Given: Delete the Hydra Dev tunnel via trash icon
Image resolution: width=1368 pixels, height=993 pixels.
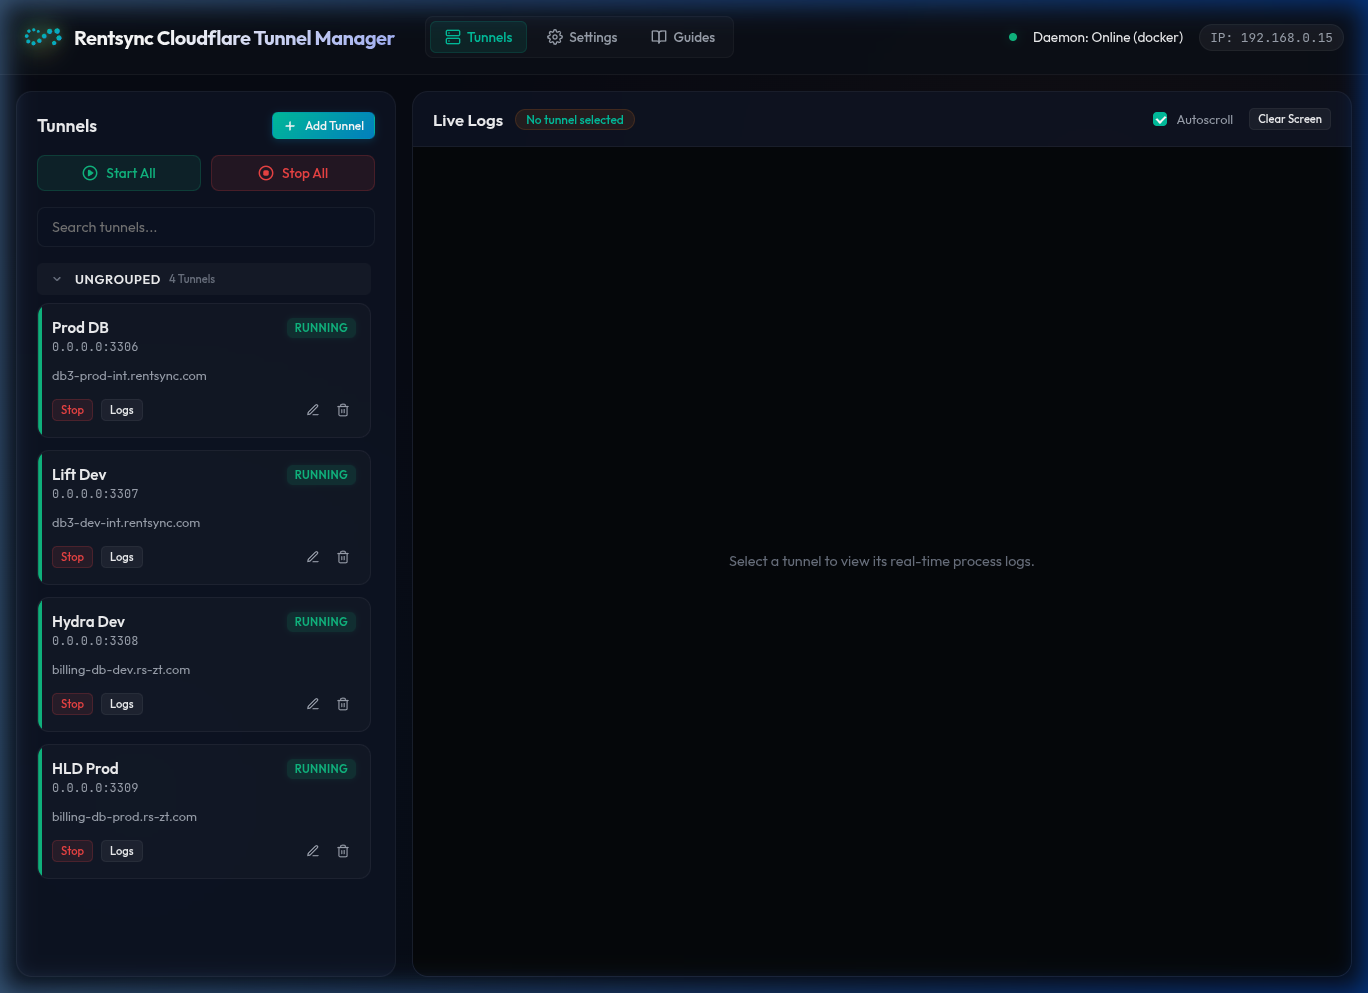Looking at the screenshot, I should click(343, 704).
